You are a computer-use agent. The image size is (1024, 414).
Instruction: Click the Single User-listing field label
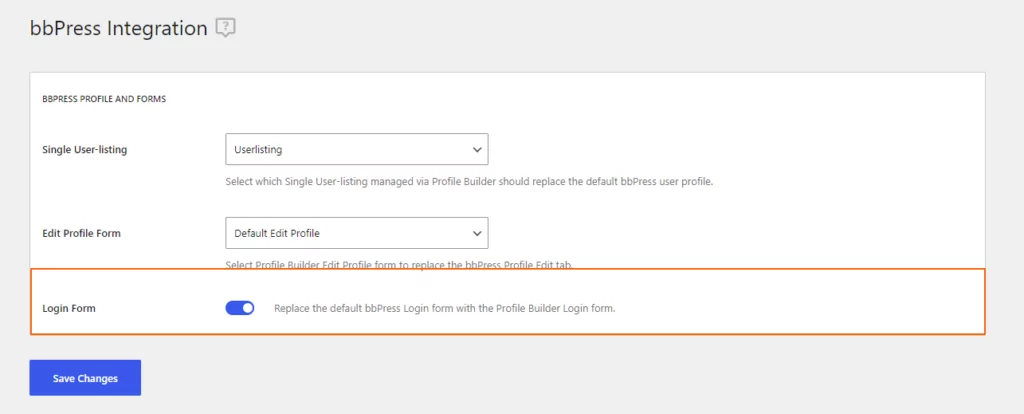(x=84, y=150)
